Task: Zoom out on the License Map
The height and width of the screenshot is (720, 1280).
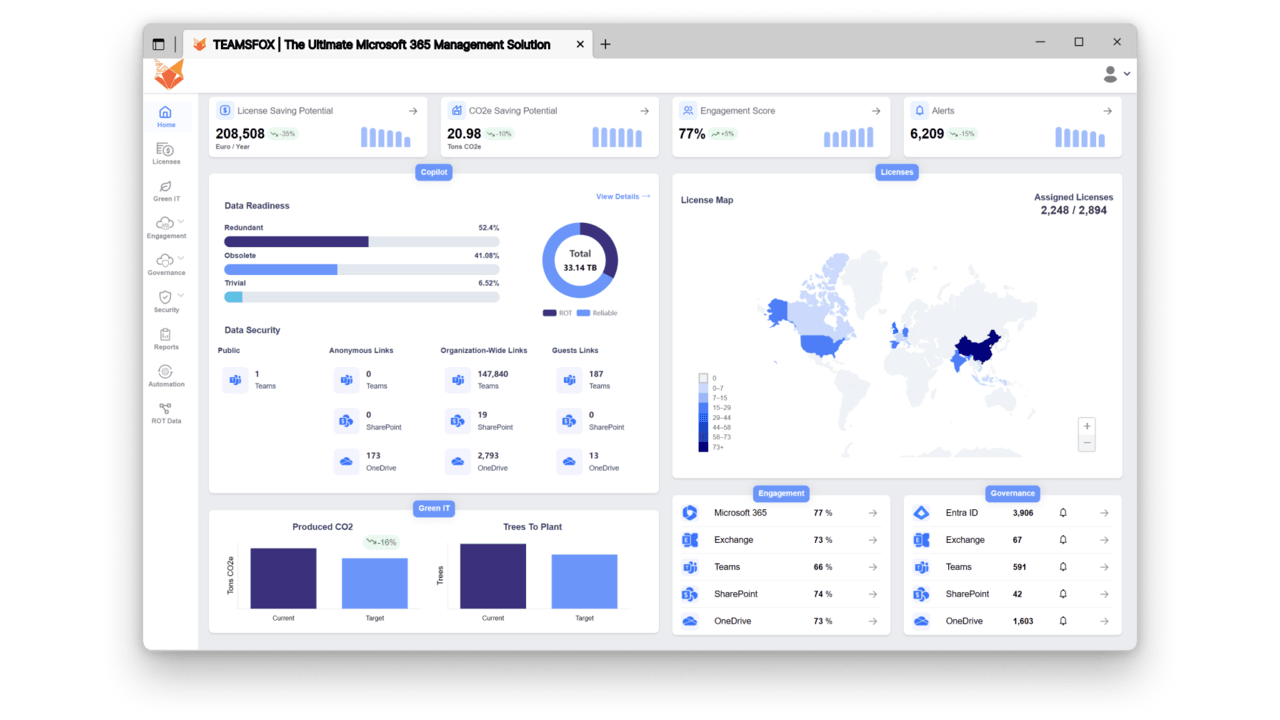Action: click(1087, 443)
